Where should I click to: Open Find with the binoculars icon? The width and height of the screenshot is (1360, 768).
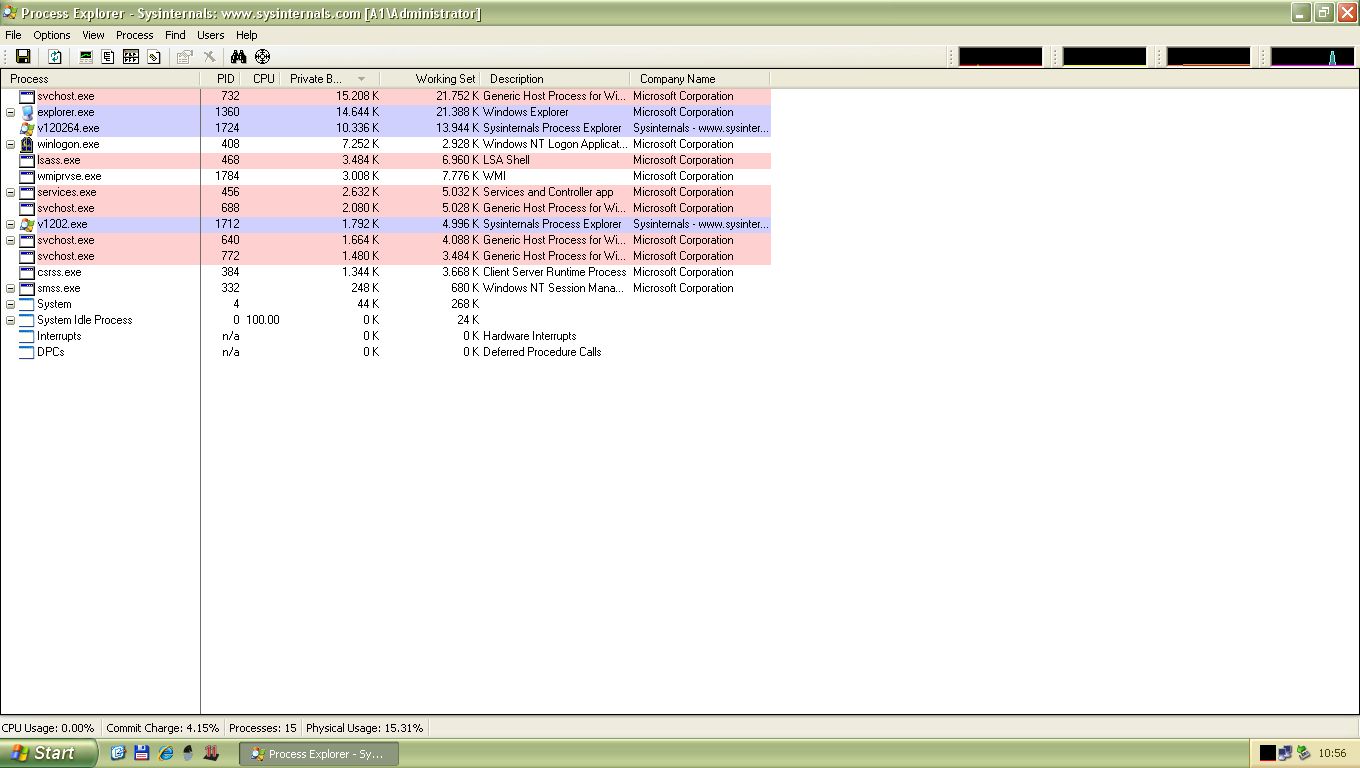[238, 57]
